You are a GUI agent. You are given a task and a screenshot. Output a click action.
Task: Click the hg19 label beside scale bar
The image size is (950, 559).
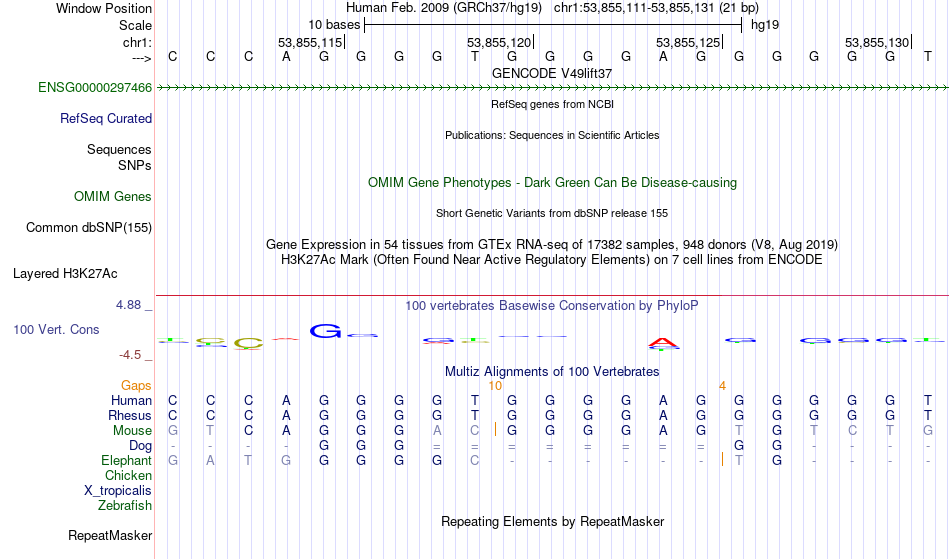coord(765,25)
